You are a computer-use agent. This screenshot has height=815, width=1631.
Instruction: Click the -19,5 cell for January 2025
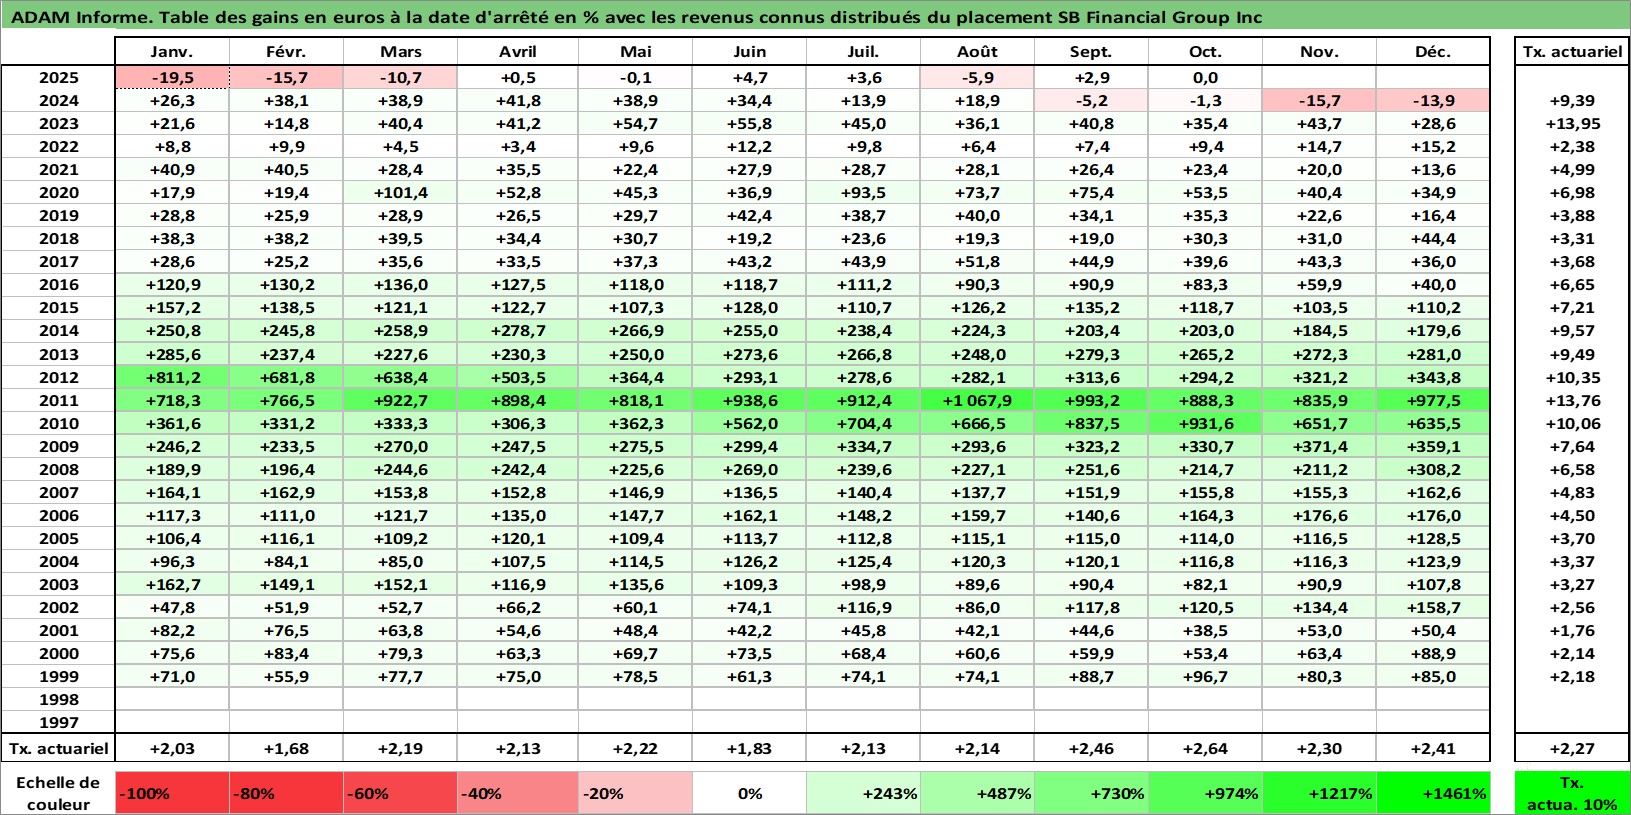point(172,78)
